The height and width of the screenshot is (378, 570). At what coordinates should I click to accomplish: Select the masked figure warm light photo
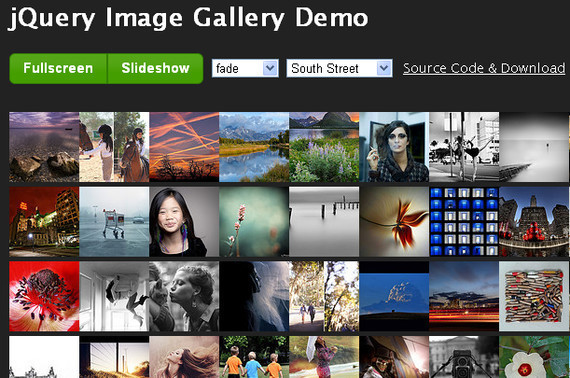tap(394, 357)
